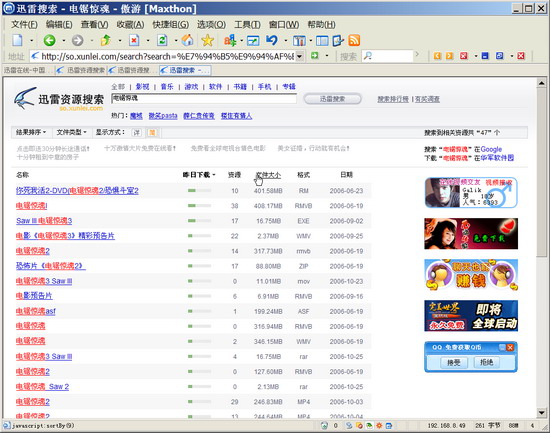Image resolution: width=550 pixels, height=433 pixels.
Task: Go back with the green arrow button
Action: (x=49, y=40)
